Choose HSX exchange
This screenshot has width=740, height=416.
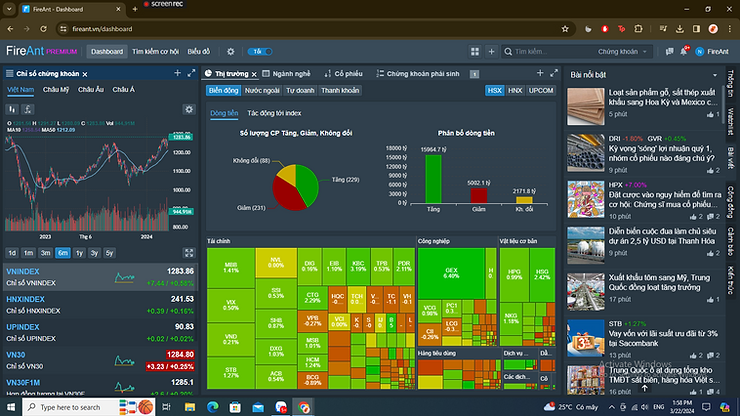pos(495,91)
